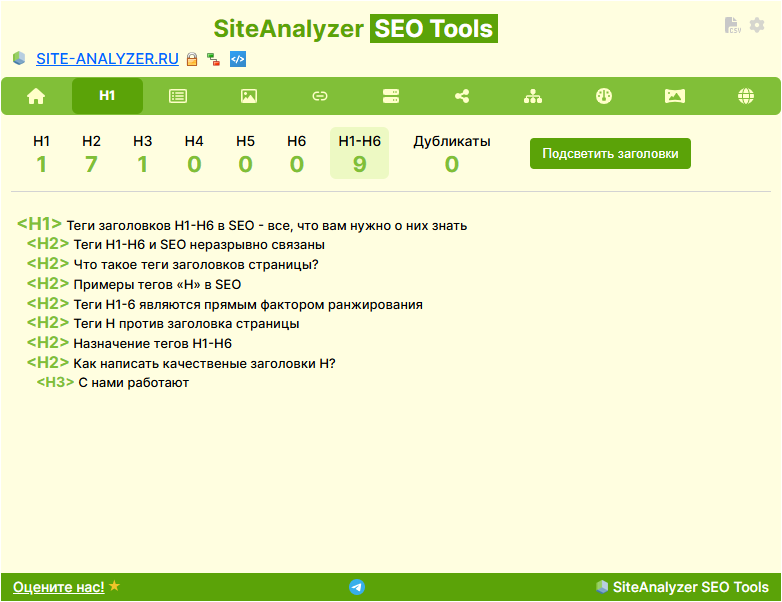782x602 pixels.
Task: Export results to CSV icon
Action: [732, 25]
